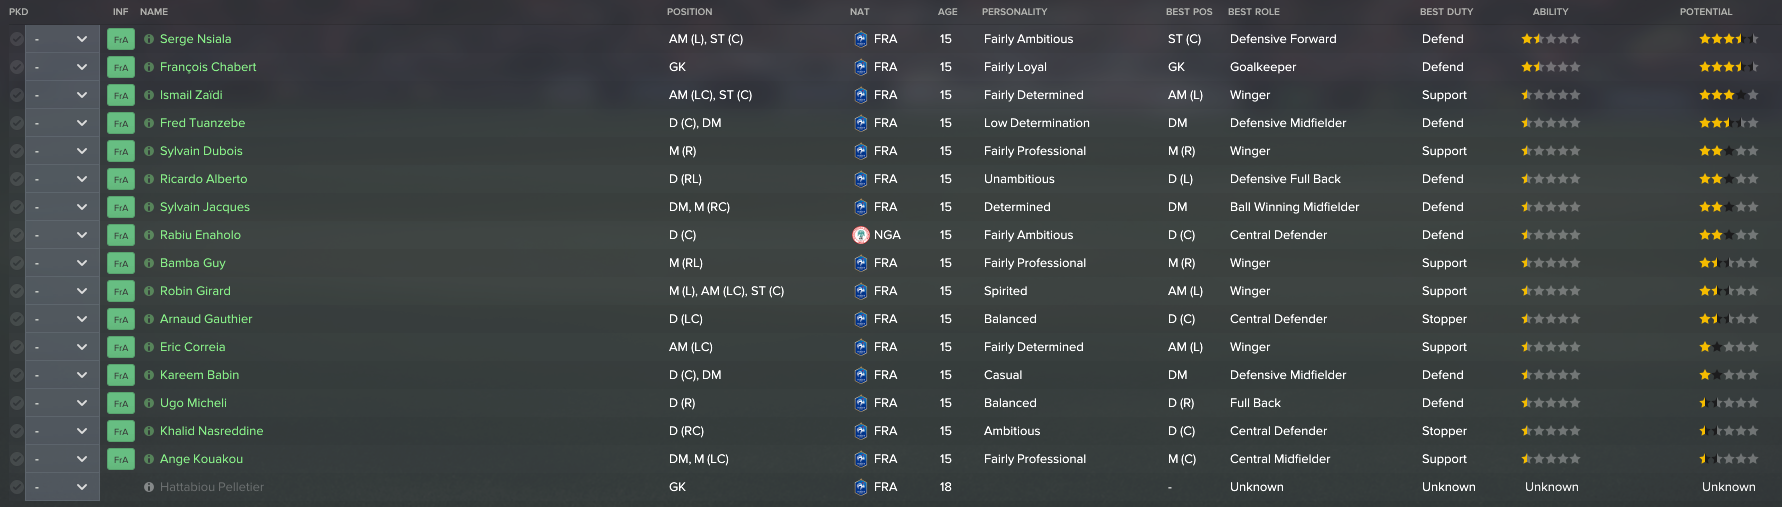Open Arnaud Gauthier's player profile
Viewport: 1782px width, 507px height.
tap(206, 319)
